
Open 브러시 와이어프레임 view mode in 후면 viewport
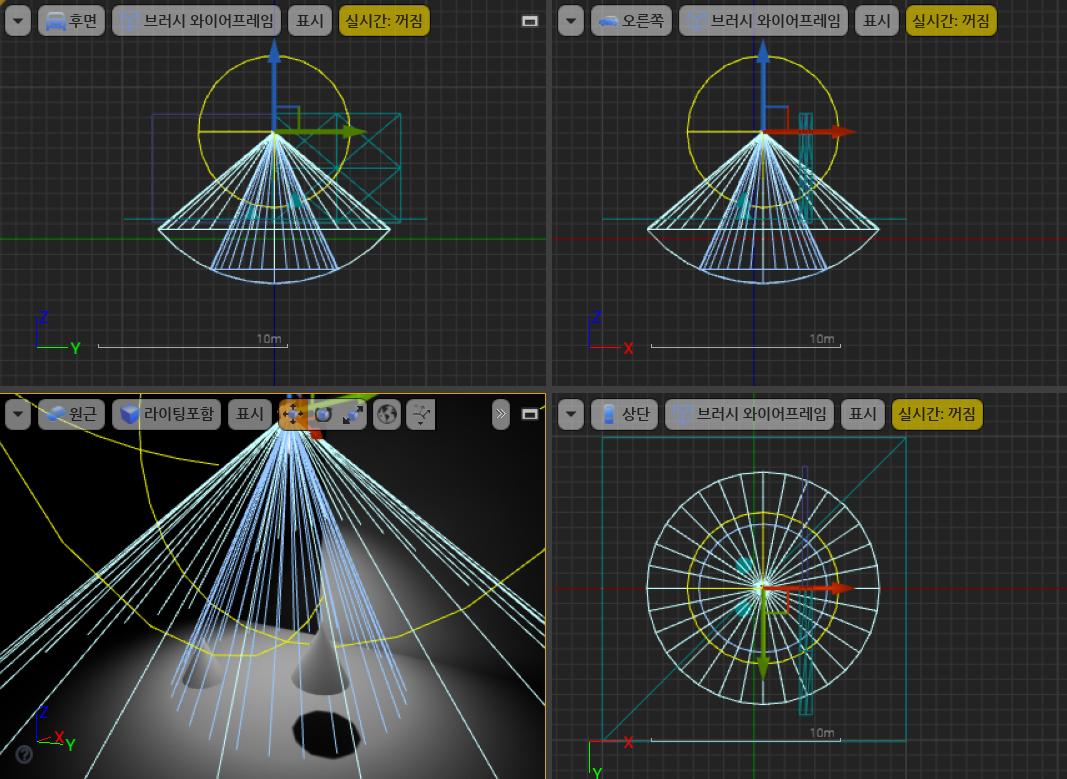[x=197, y=21]
